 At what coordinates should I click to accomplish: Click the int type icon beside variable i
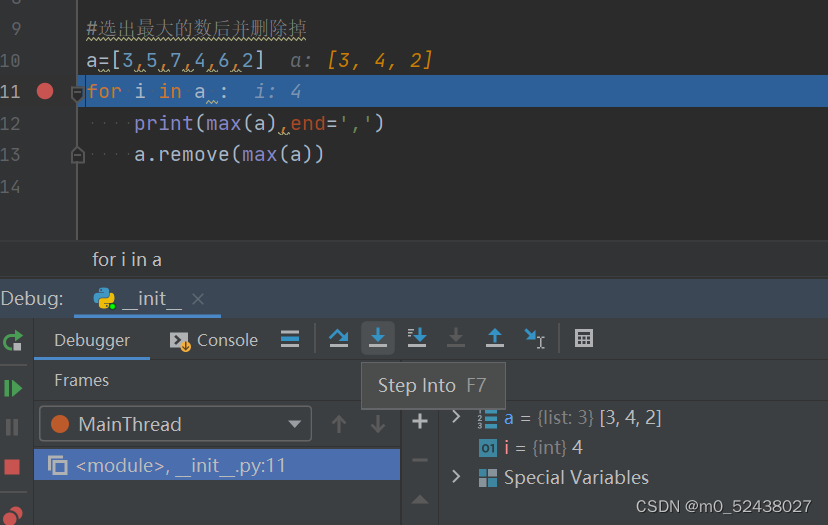(x=487, y=448)
